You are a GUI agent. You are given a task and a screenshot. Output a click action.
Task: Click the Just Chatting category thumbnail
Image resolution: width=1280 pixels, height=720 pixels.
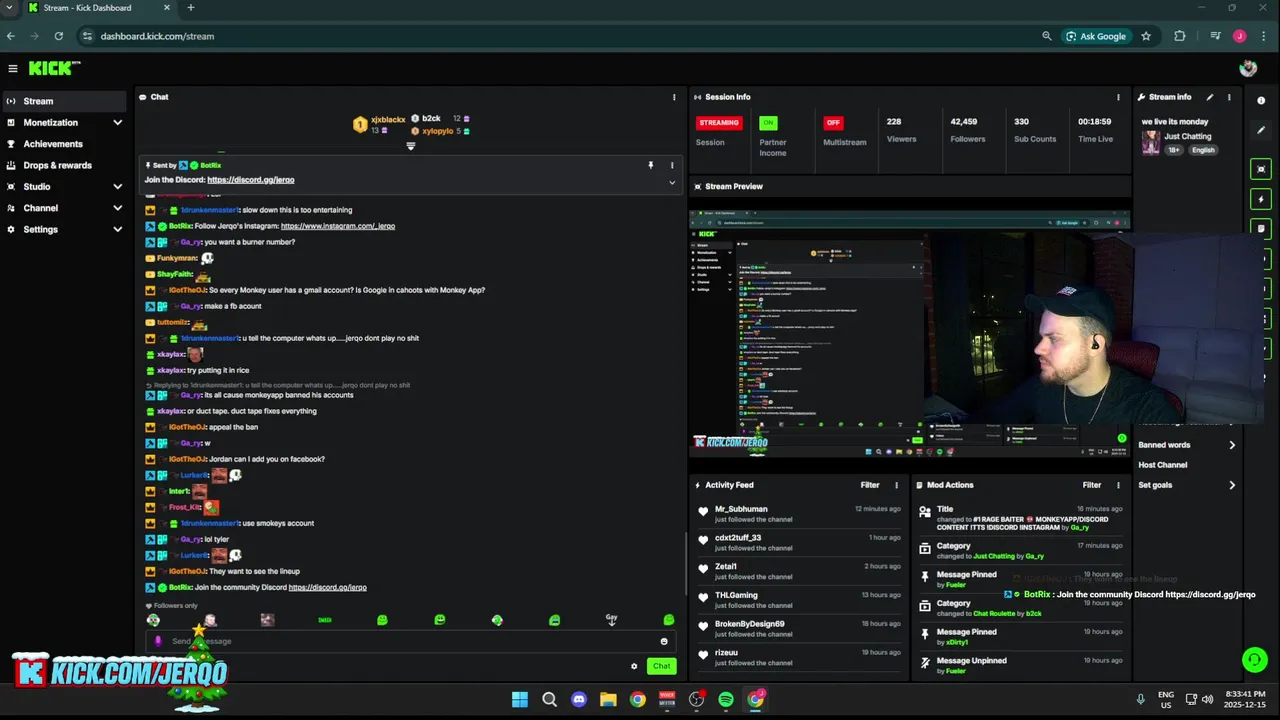coord(1151,142)
